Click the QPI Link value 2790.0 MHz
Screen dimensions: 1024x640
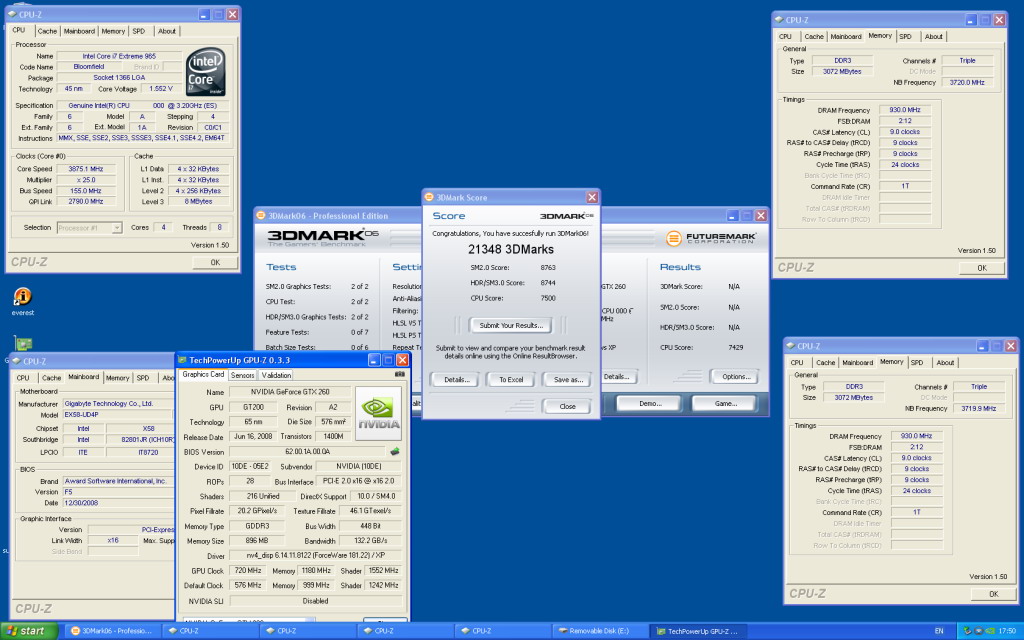(x=86, y=202)
